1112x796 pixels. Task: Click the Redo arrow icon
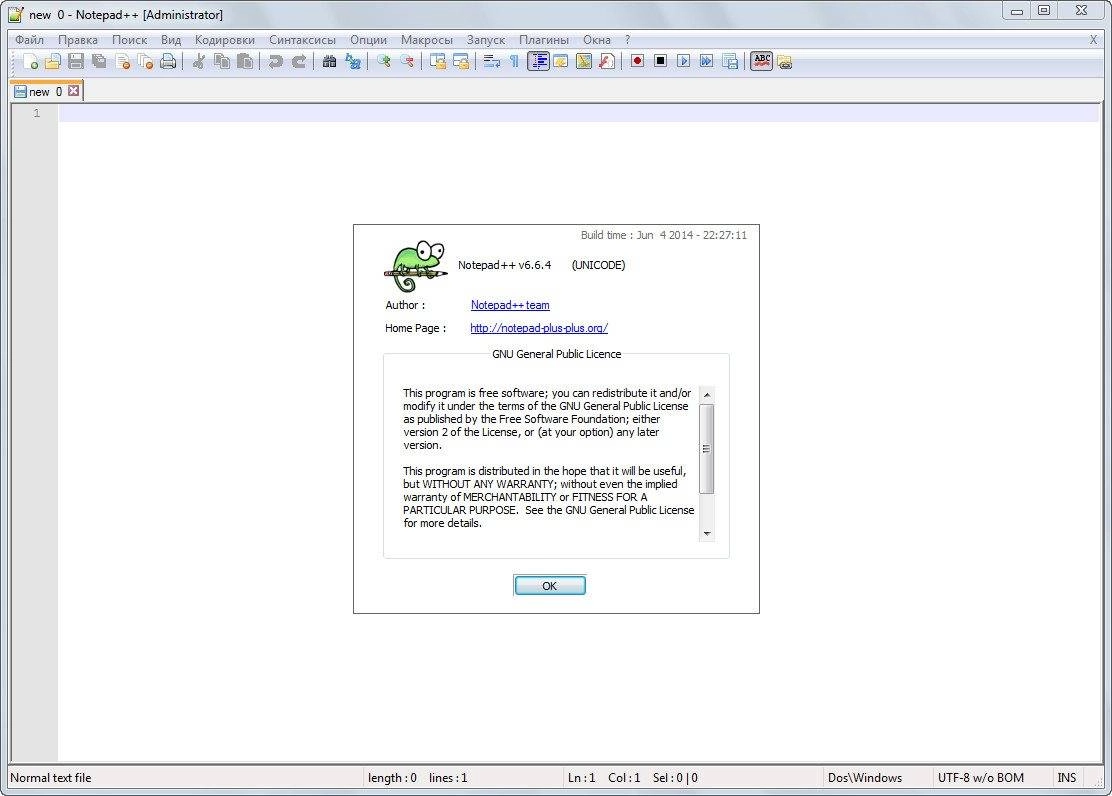pos(299,62)
